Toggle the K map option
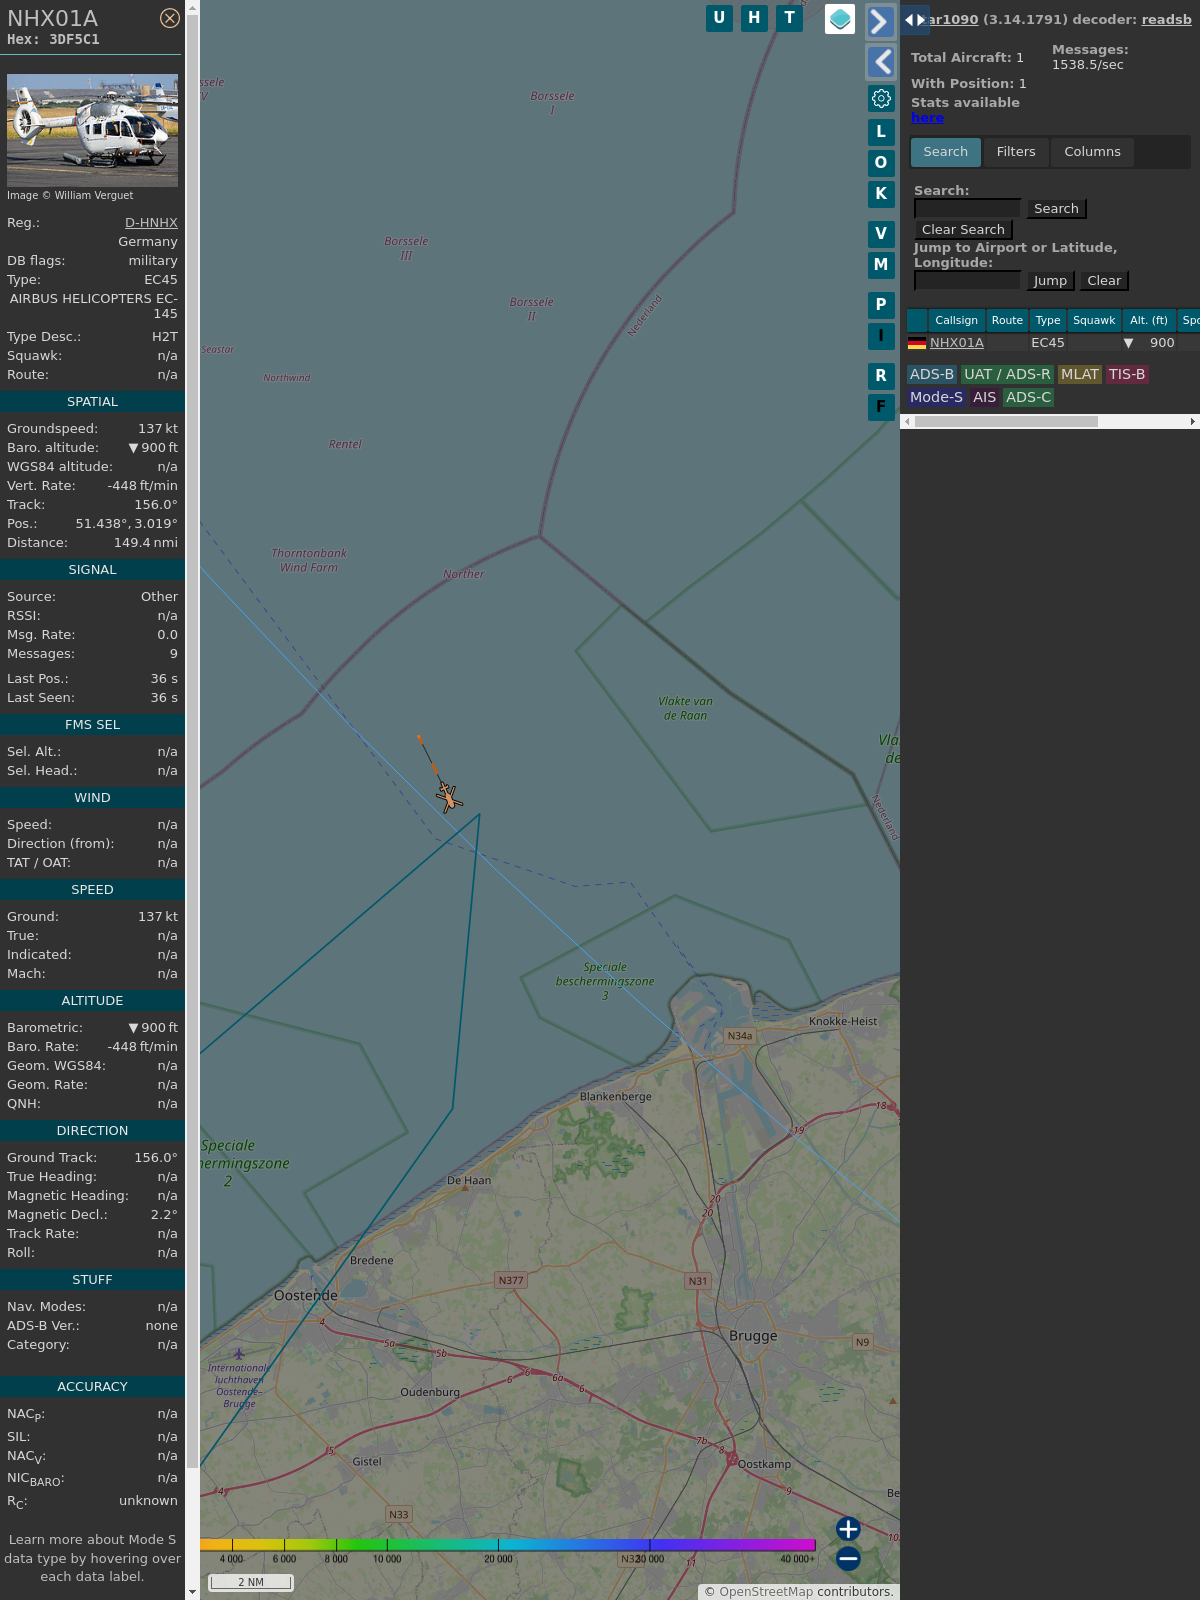Image resolution: width=1200 pixels, height=1600 pixels. [881, 193]
